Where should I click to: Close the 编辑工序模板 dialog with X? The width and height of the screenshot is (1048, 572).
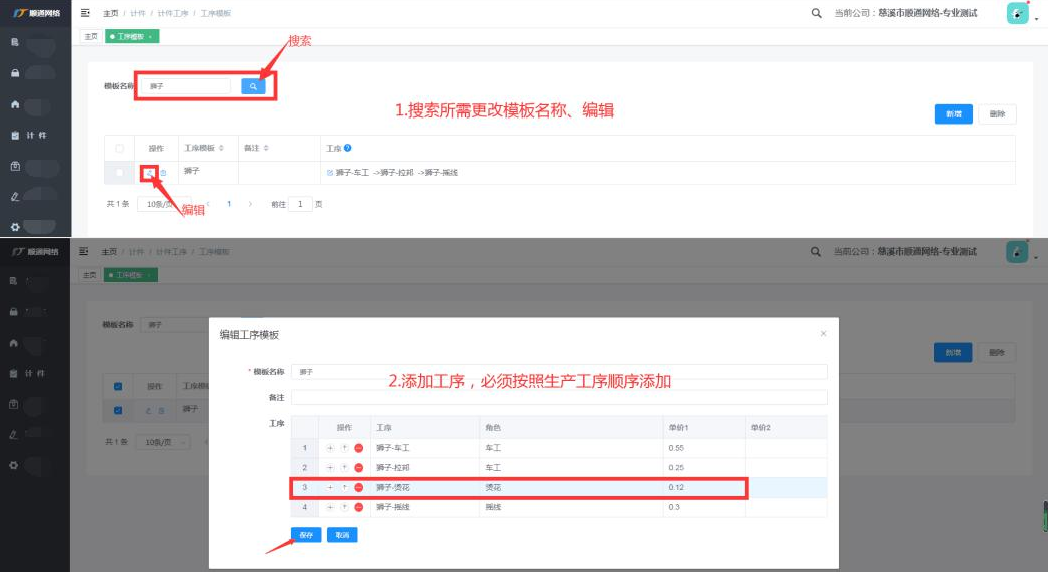pyautogui.click(x=823, y=333)
